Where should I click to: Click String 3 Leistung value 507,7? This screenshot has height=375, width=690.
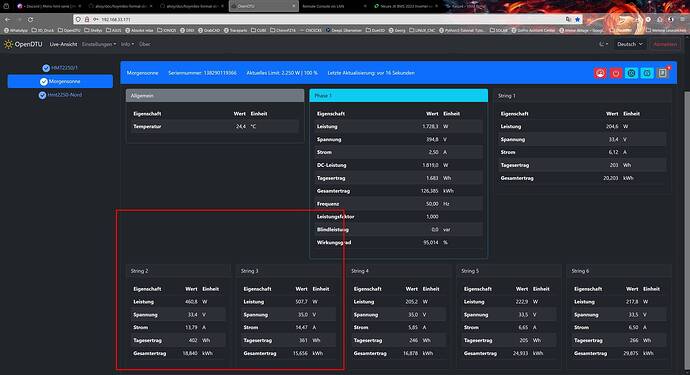pos(301,302)
